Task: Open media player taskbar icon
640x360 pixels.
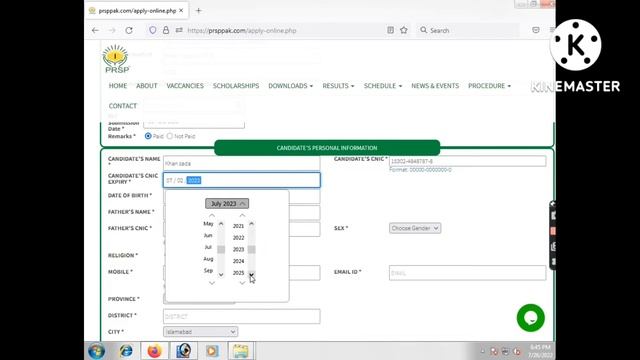Action: pyautogui.click(x=212, y=351)
